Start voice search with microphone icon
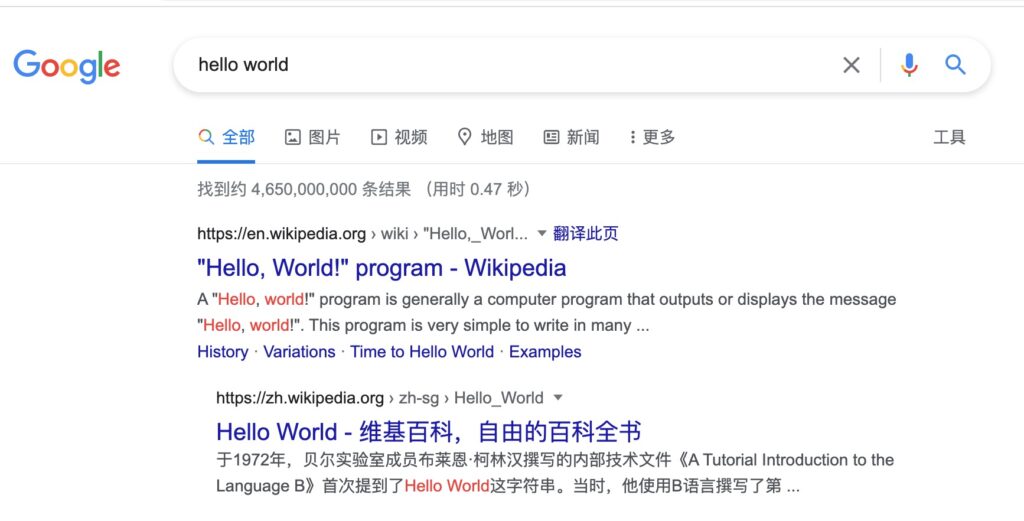The width and height of the screenshot is (1024, 521). (x=909, y=65)
